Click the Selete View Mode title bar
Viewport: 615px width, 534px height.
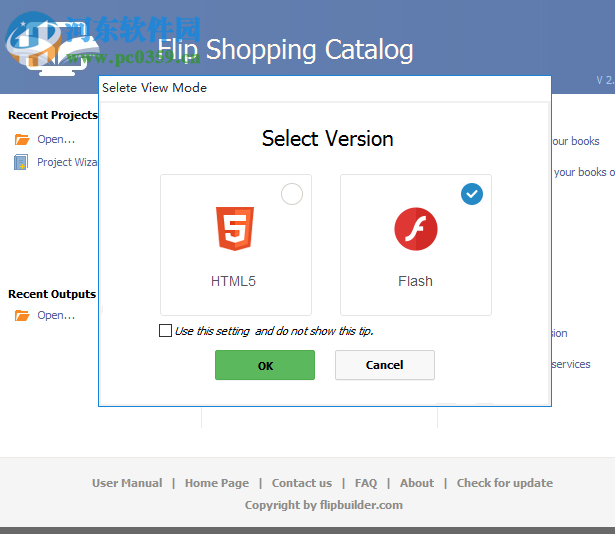click(325, 88)
